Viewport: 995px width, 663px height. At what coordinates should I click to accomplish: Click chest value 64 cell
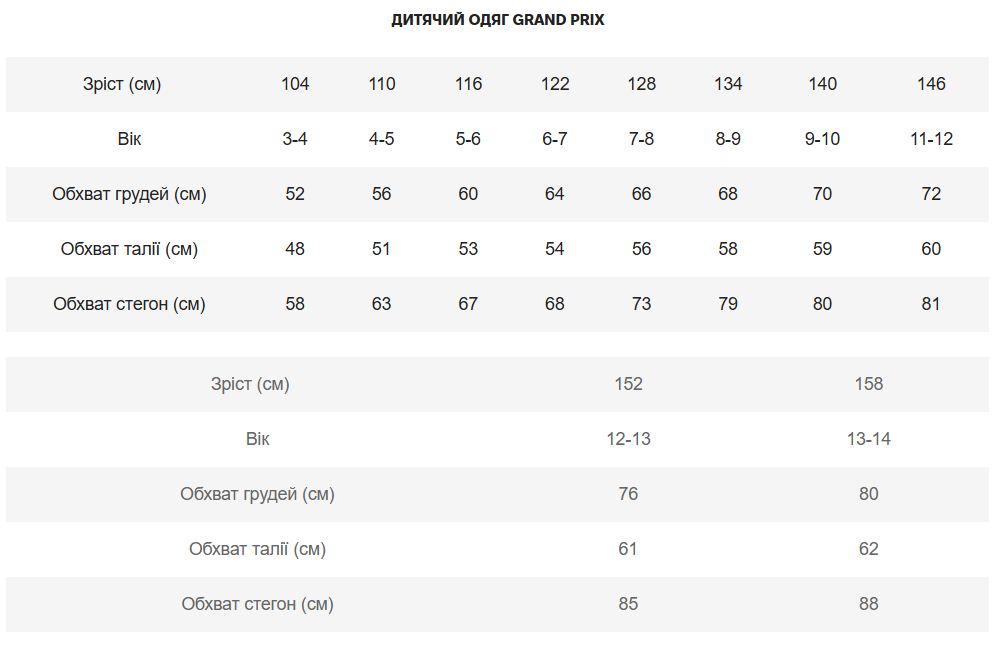555,194
